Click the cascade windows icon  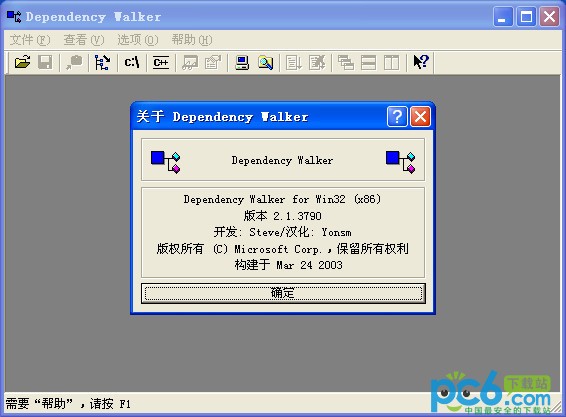point(346,62)
